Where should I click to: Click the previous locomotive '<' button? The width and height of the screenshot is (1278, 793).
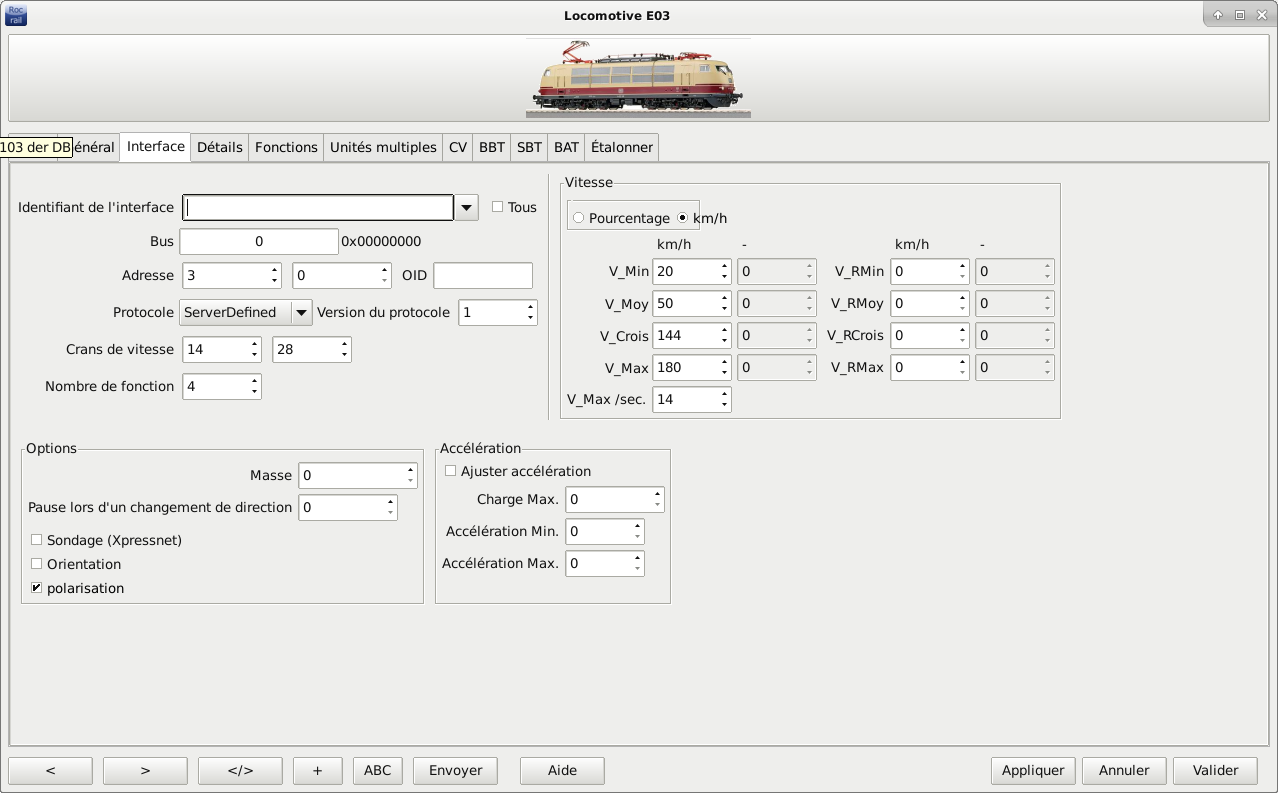coord(50,770)
